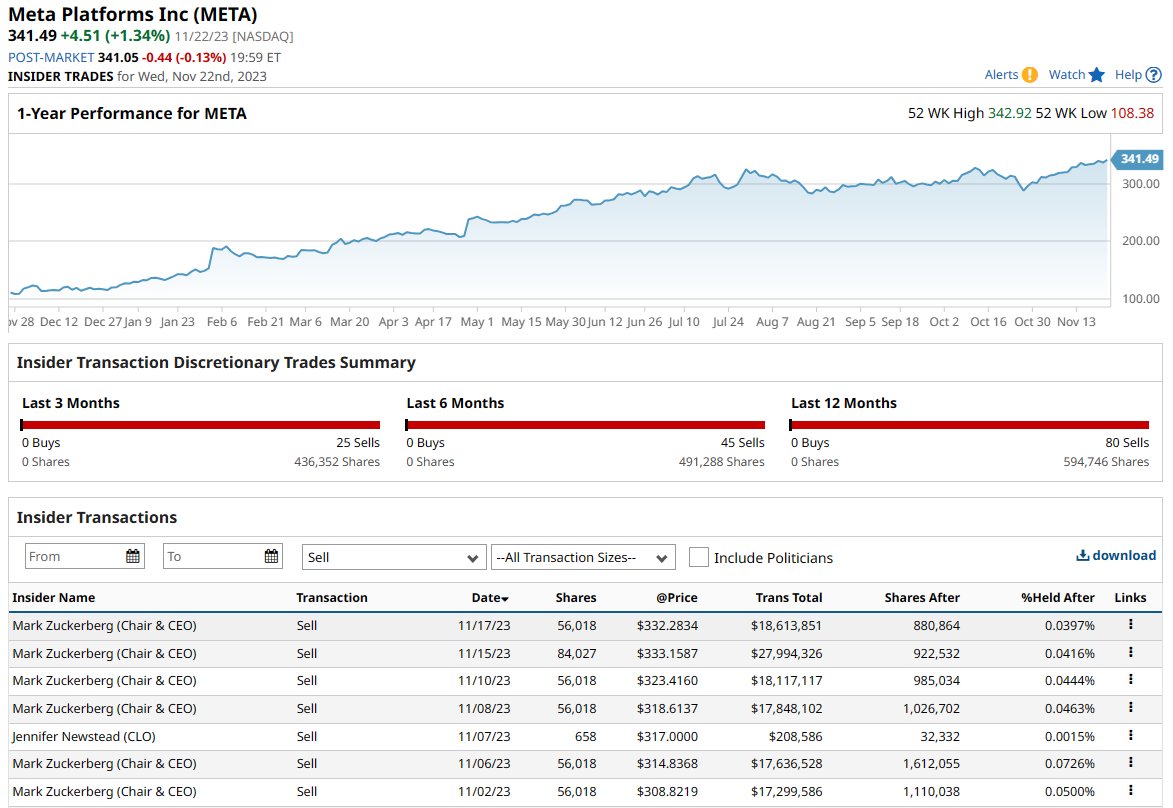Open the Links kebab menu for the 11/17/23 trade
The width and height of the screenshot is (1173, 808).
tap(1131, 625)
